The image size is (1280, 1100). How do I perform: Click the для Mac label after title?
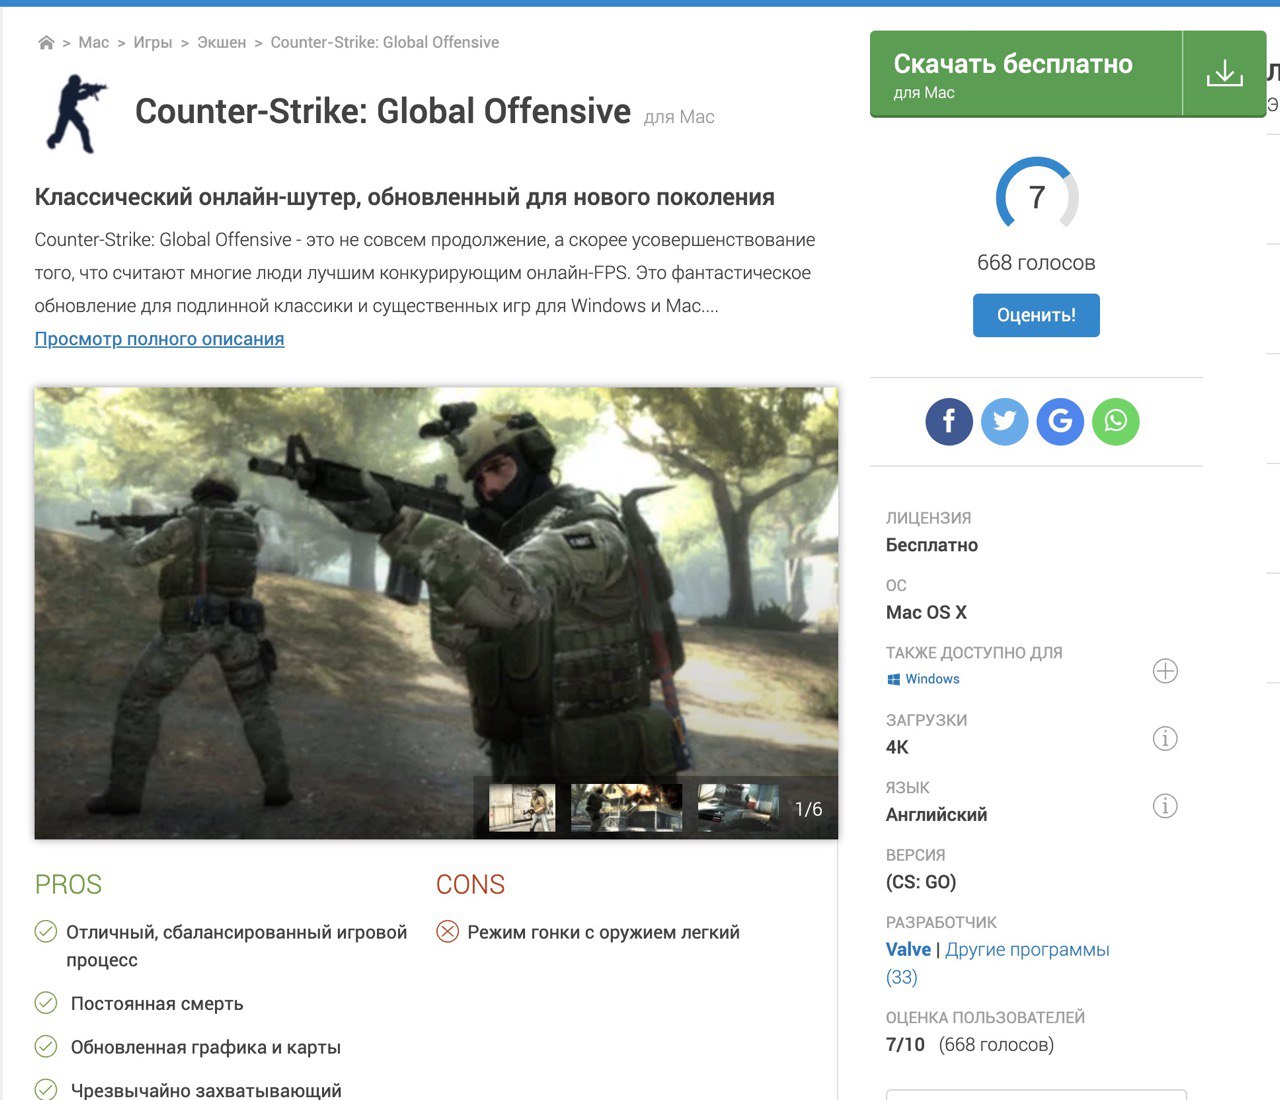click(x=679, y=117)
